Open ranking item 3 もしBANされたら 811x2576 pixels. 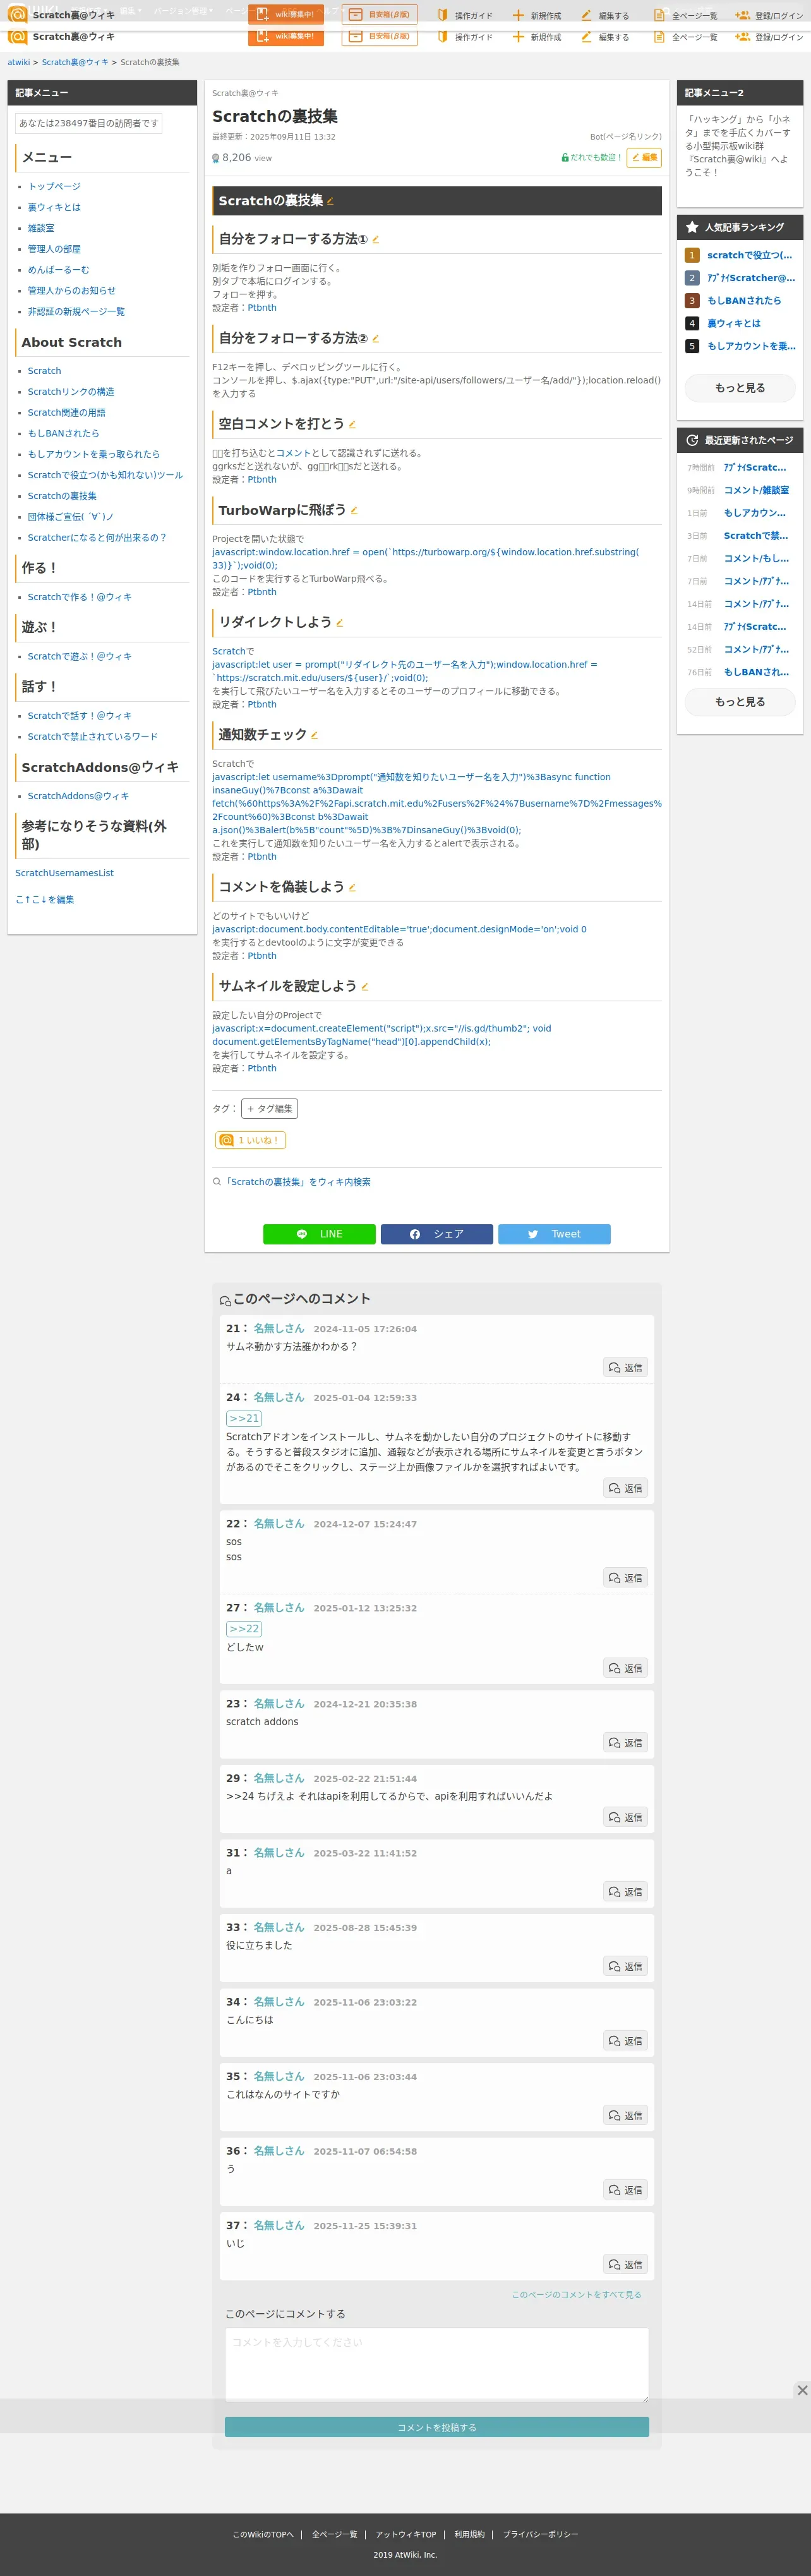point(744,301)
